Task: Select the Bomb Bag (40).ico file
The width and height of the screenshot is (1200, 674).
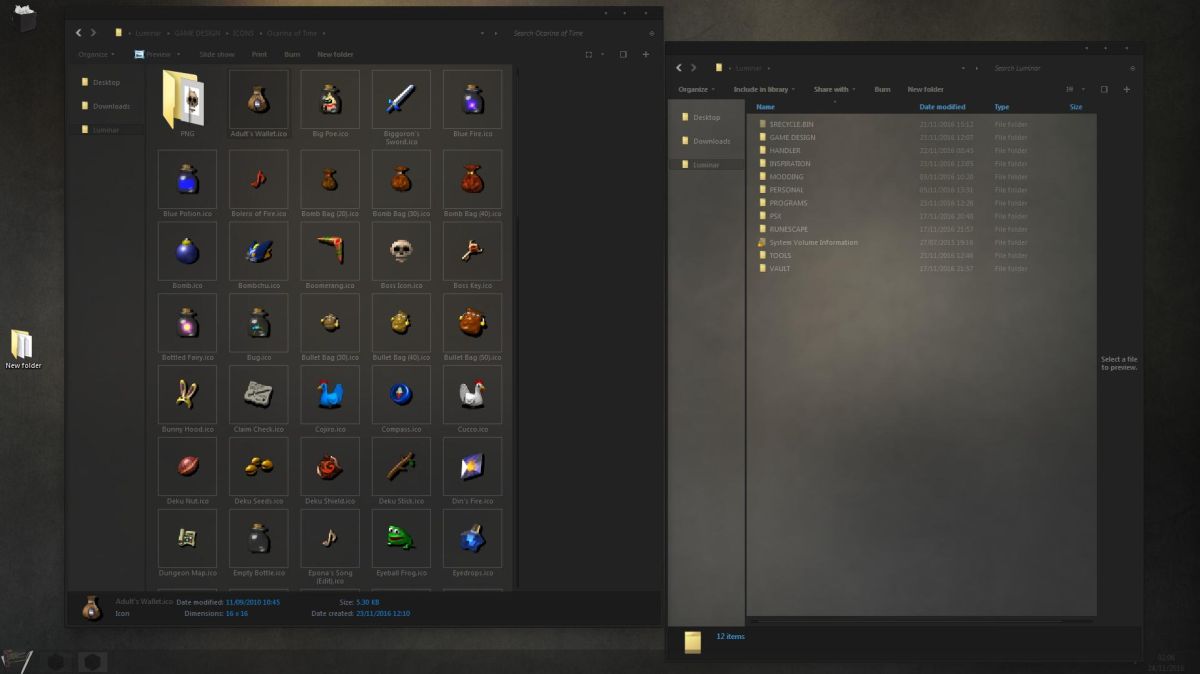Action: tap(472, 184)
